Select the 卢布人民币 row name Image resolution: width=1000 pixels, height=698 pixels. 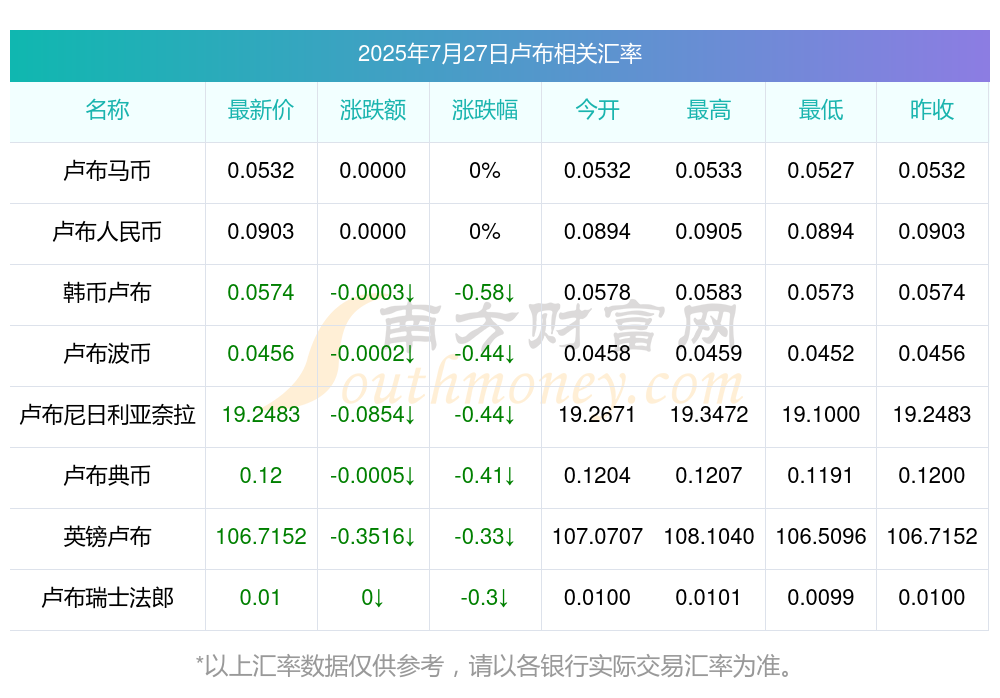point(107,232)
